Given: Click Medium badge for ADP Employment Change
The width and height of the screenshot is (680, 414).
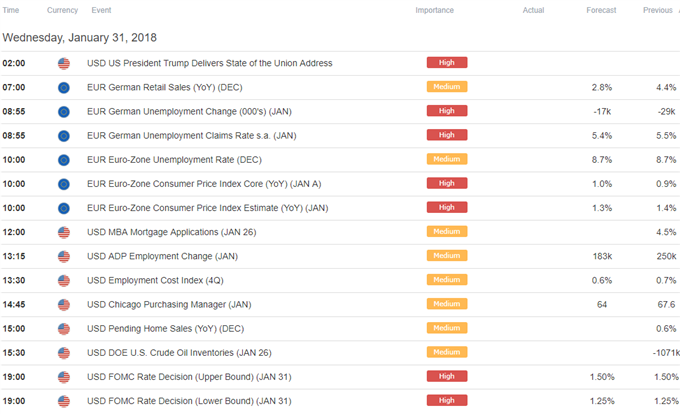Looking at the screenshot, I should (447, 255).
